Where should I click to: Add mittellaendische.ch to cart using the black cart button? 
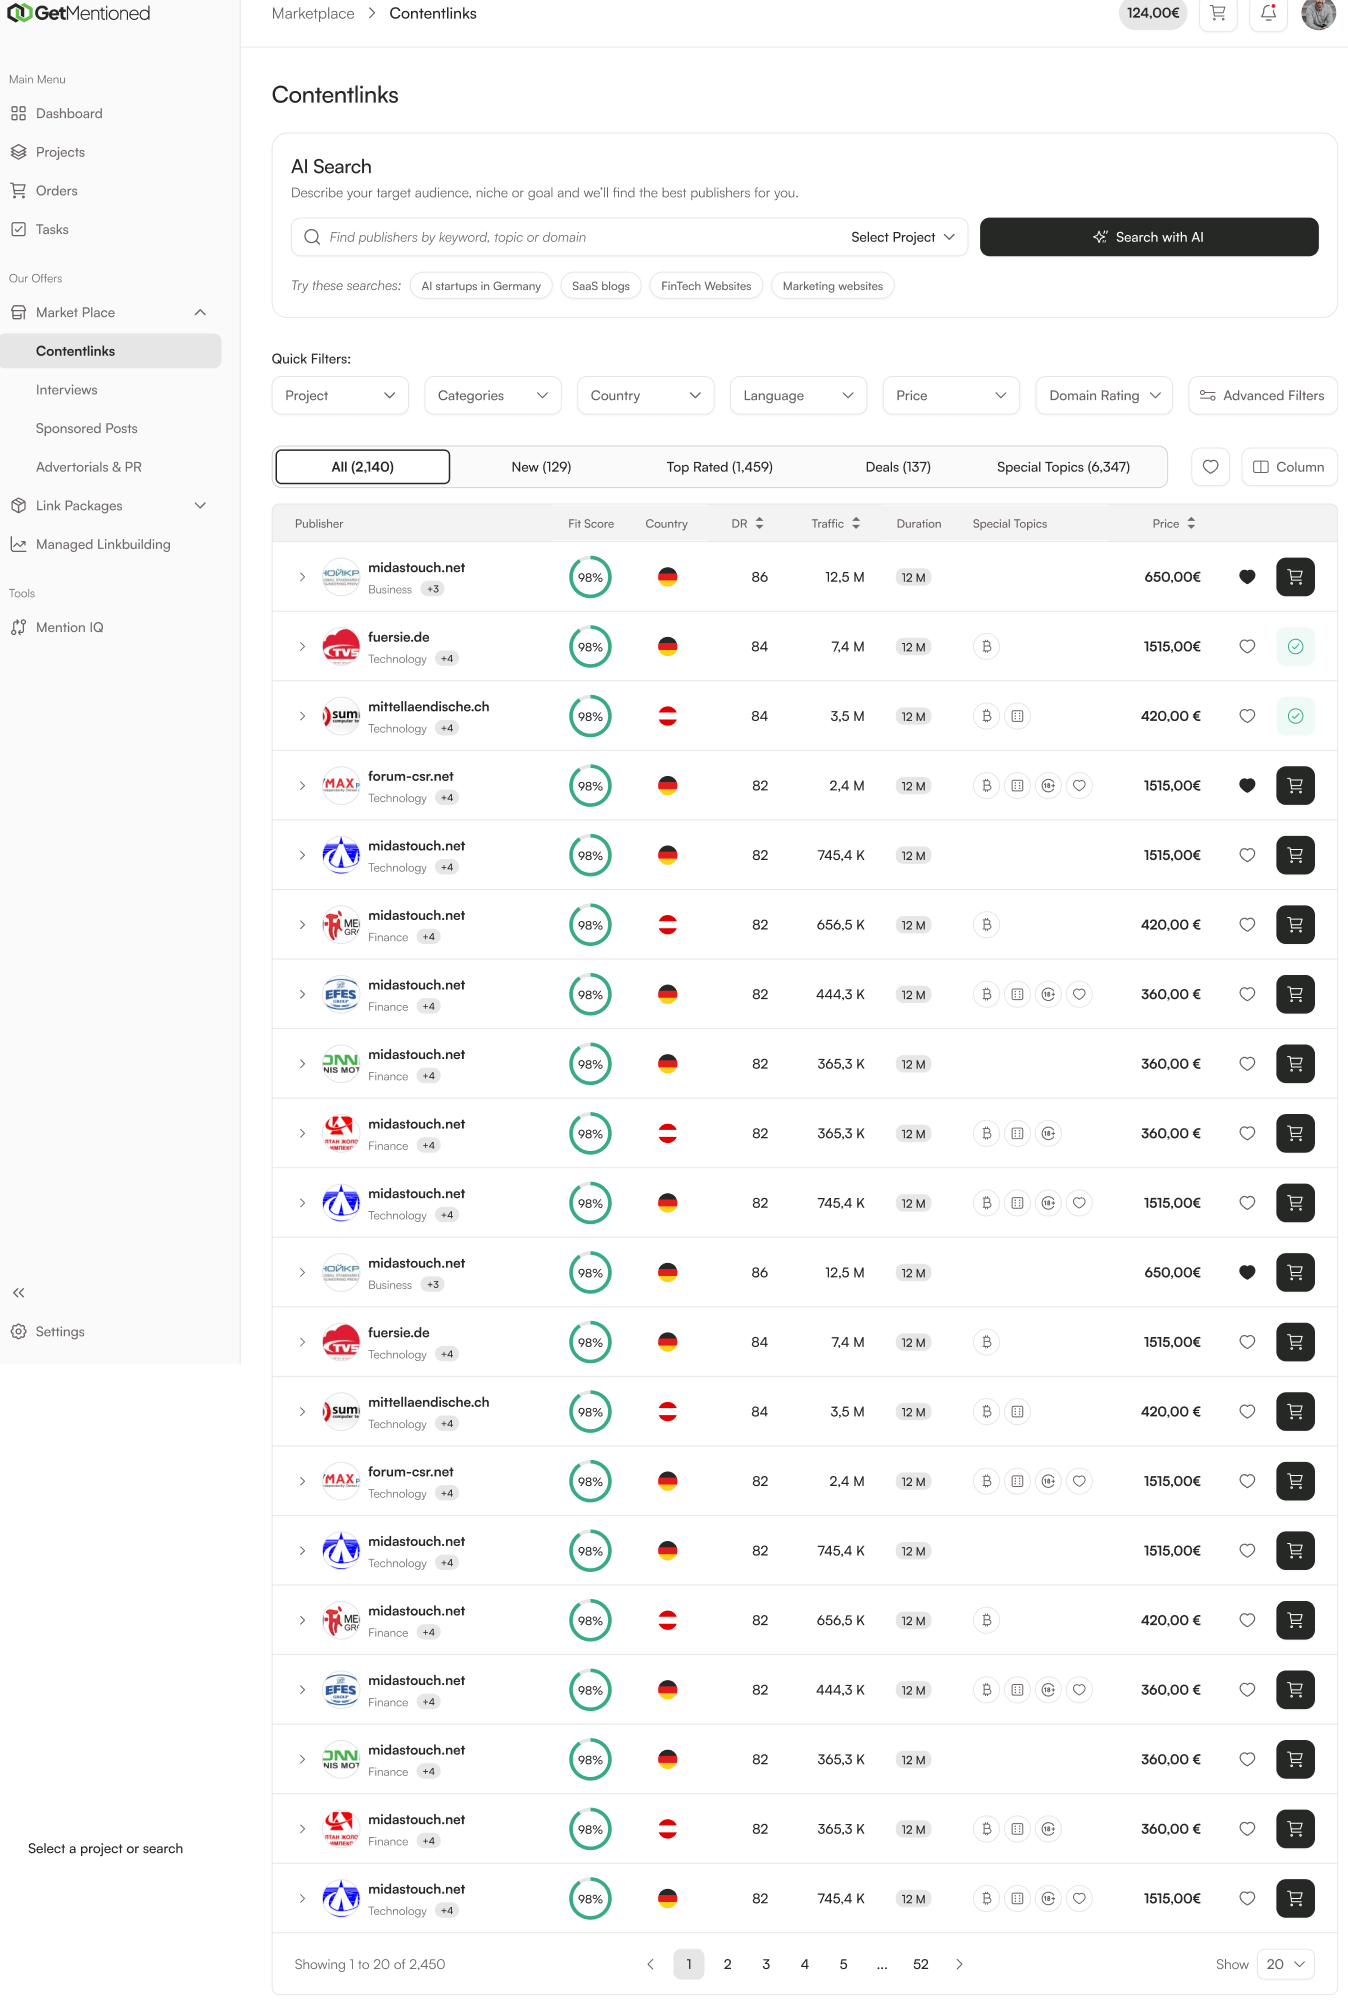tap(1295, 1412)
